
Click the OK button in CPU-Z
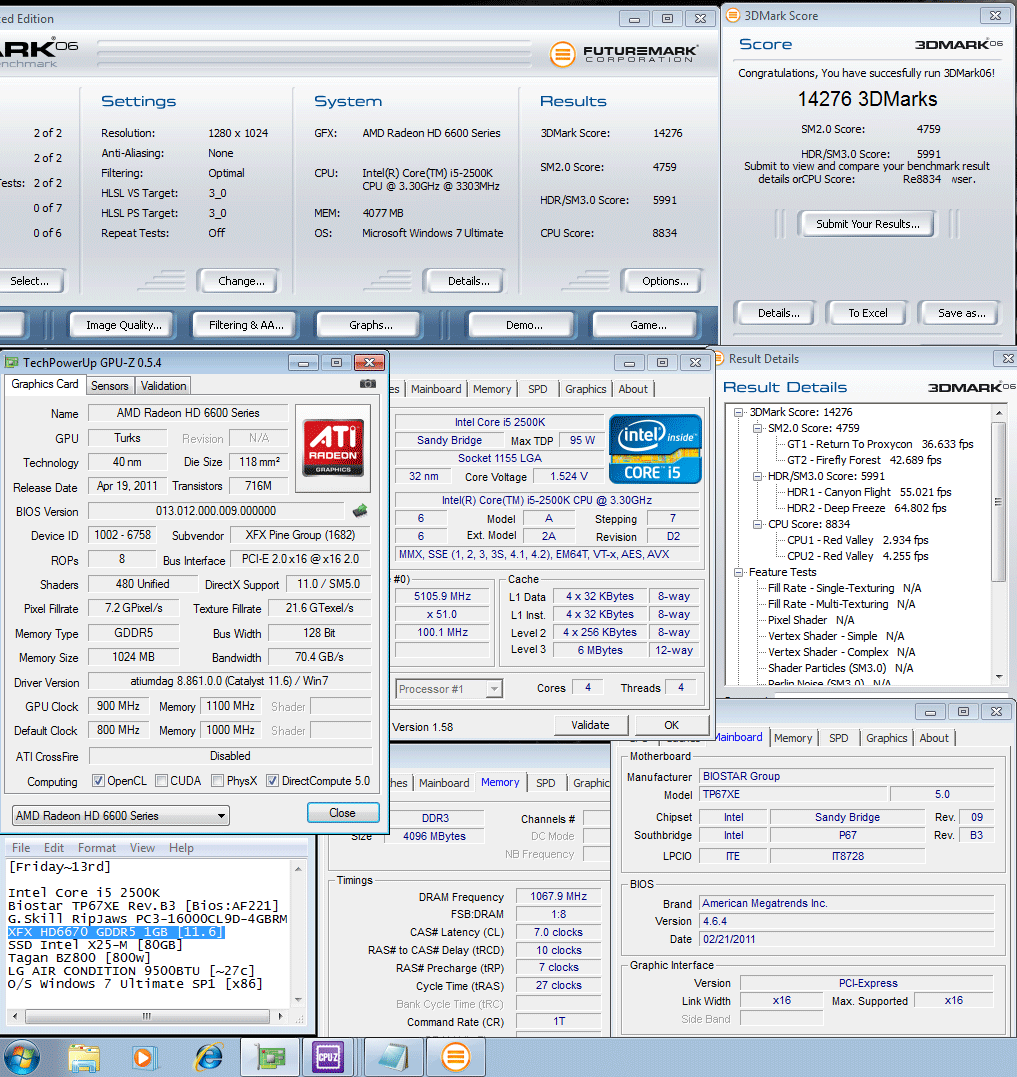(x=671, y=725)
